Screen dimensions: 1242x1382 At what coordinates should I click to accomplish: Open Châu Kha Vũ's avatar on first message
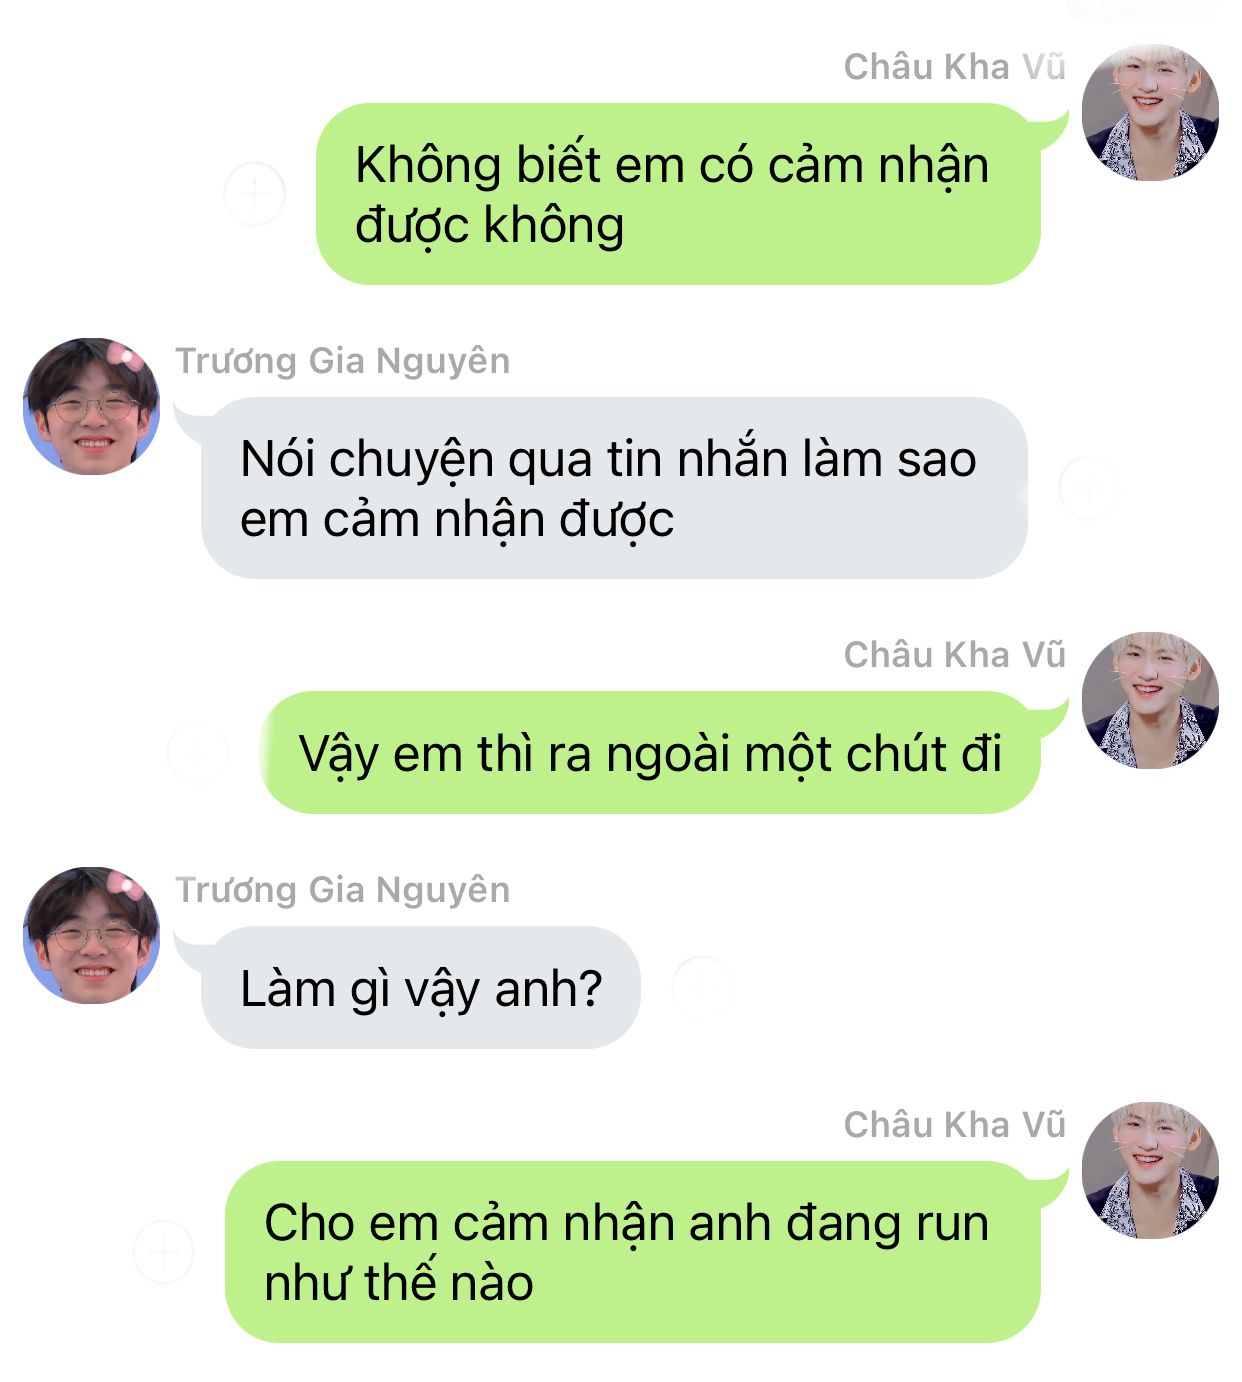1151,112
